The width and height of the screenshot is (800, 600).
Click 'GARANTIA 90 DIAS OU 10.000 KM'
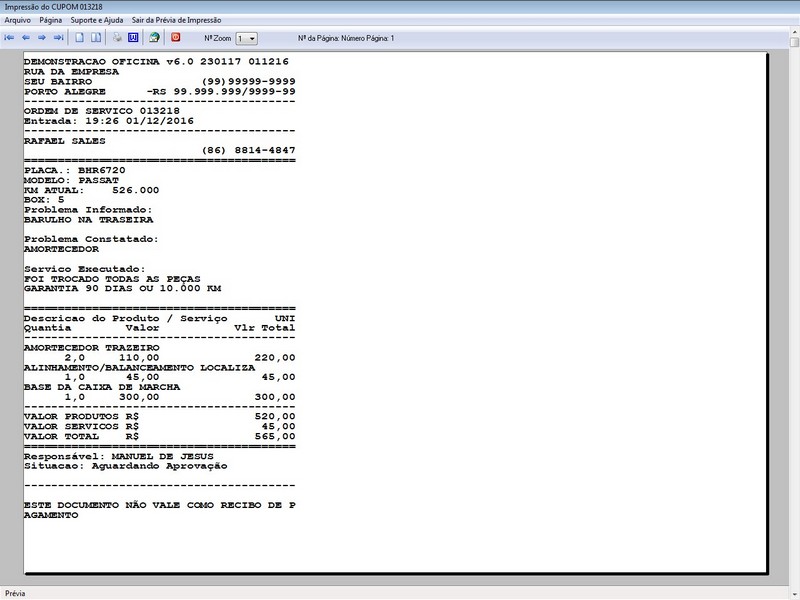pos(122,289)
